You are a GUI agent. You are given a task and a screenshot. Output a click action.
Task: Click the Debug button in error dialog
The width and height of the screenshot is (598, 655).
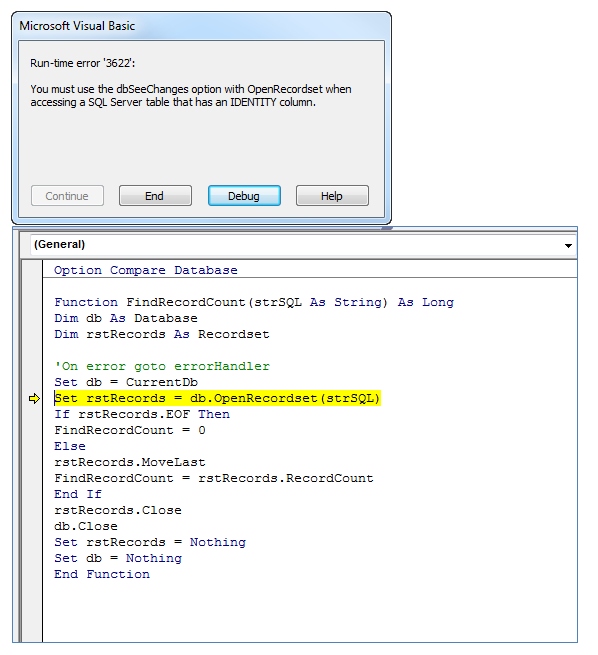click(x=244, y=195)
